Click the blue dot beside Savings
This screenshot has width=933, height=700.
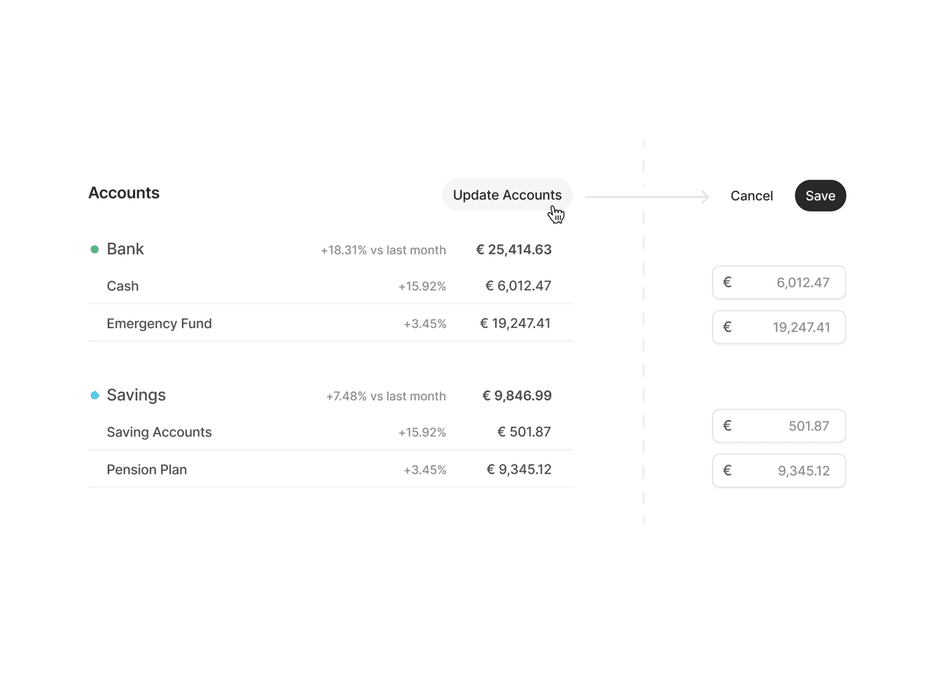tap(95, 396)
